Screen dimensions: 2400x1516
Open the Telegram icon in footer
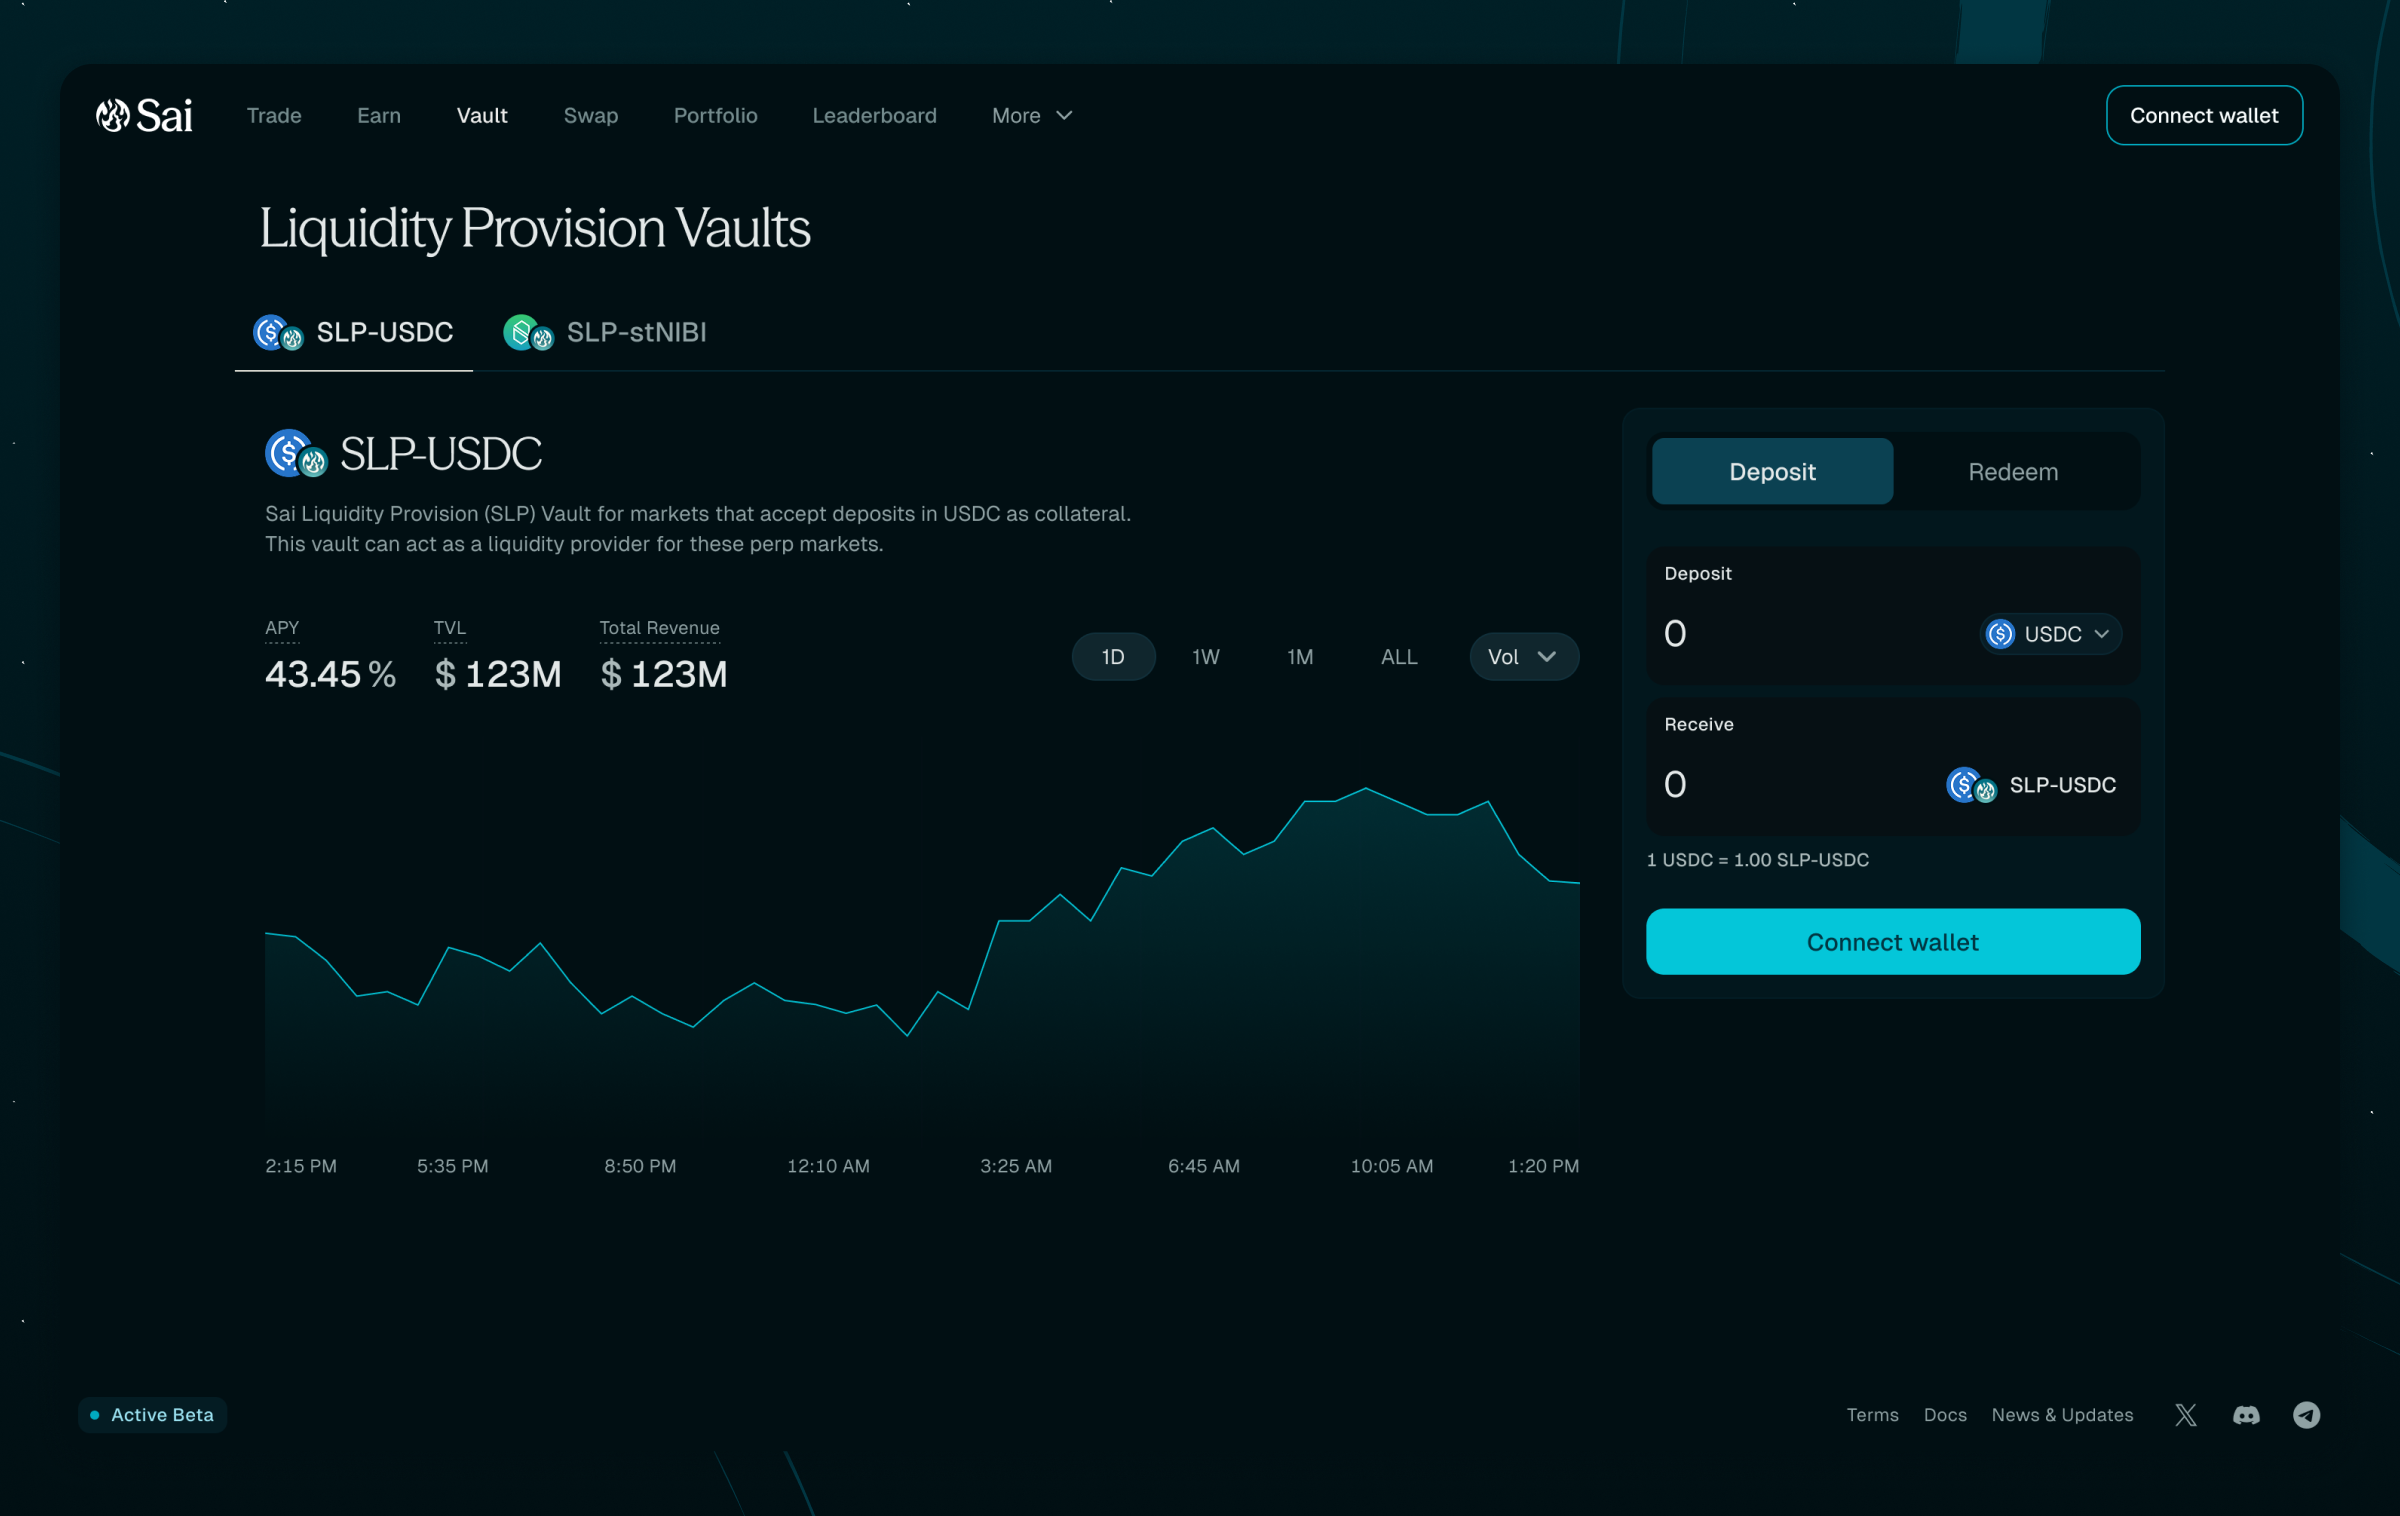pyautogui.click(x=2306, y=1414)
